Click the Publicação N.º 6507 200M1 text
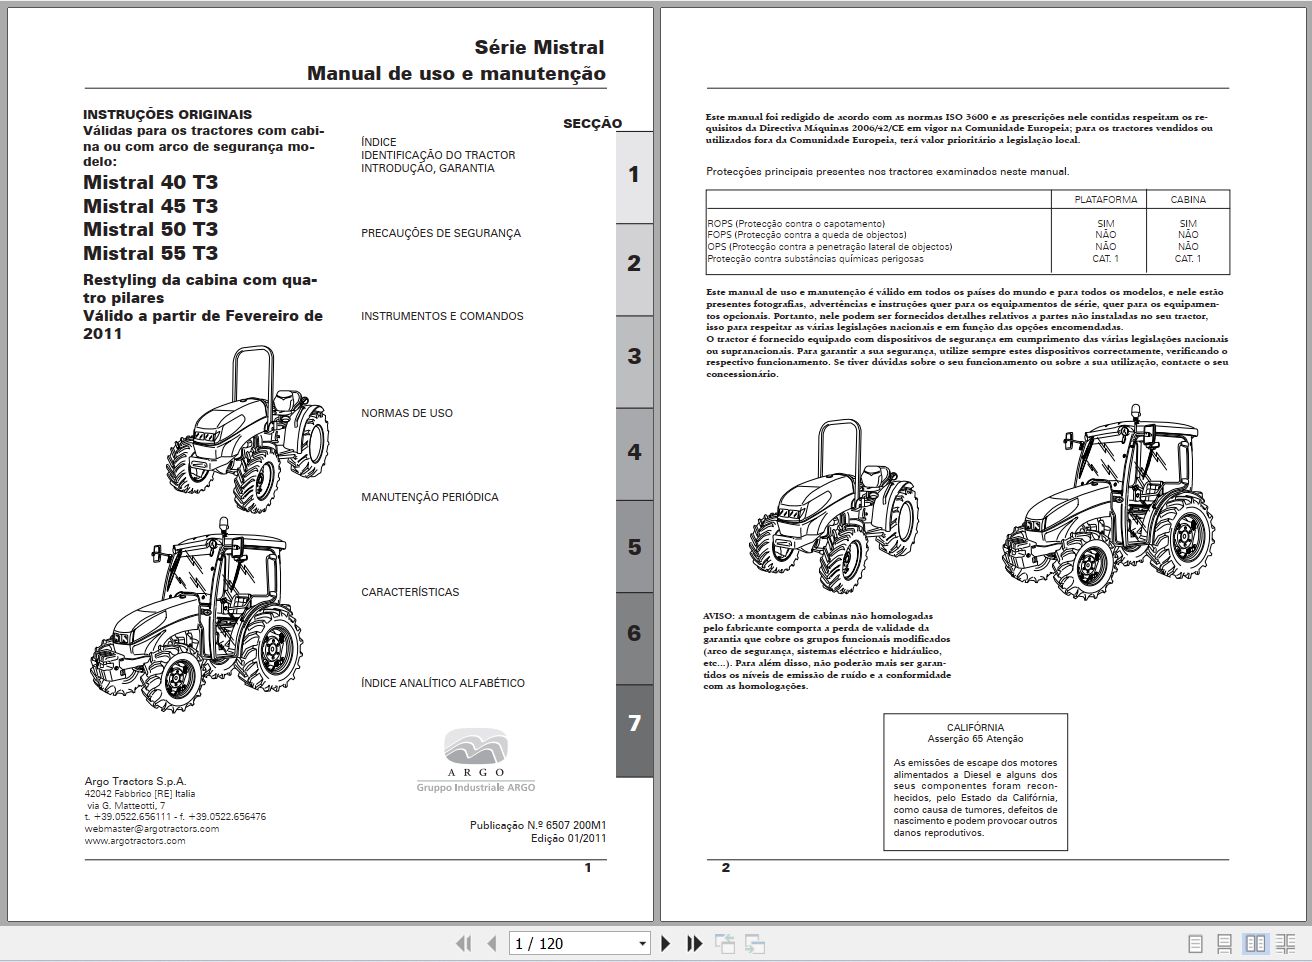Screen dimensions: 1312x962 (538, 825)
